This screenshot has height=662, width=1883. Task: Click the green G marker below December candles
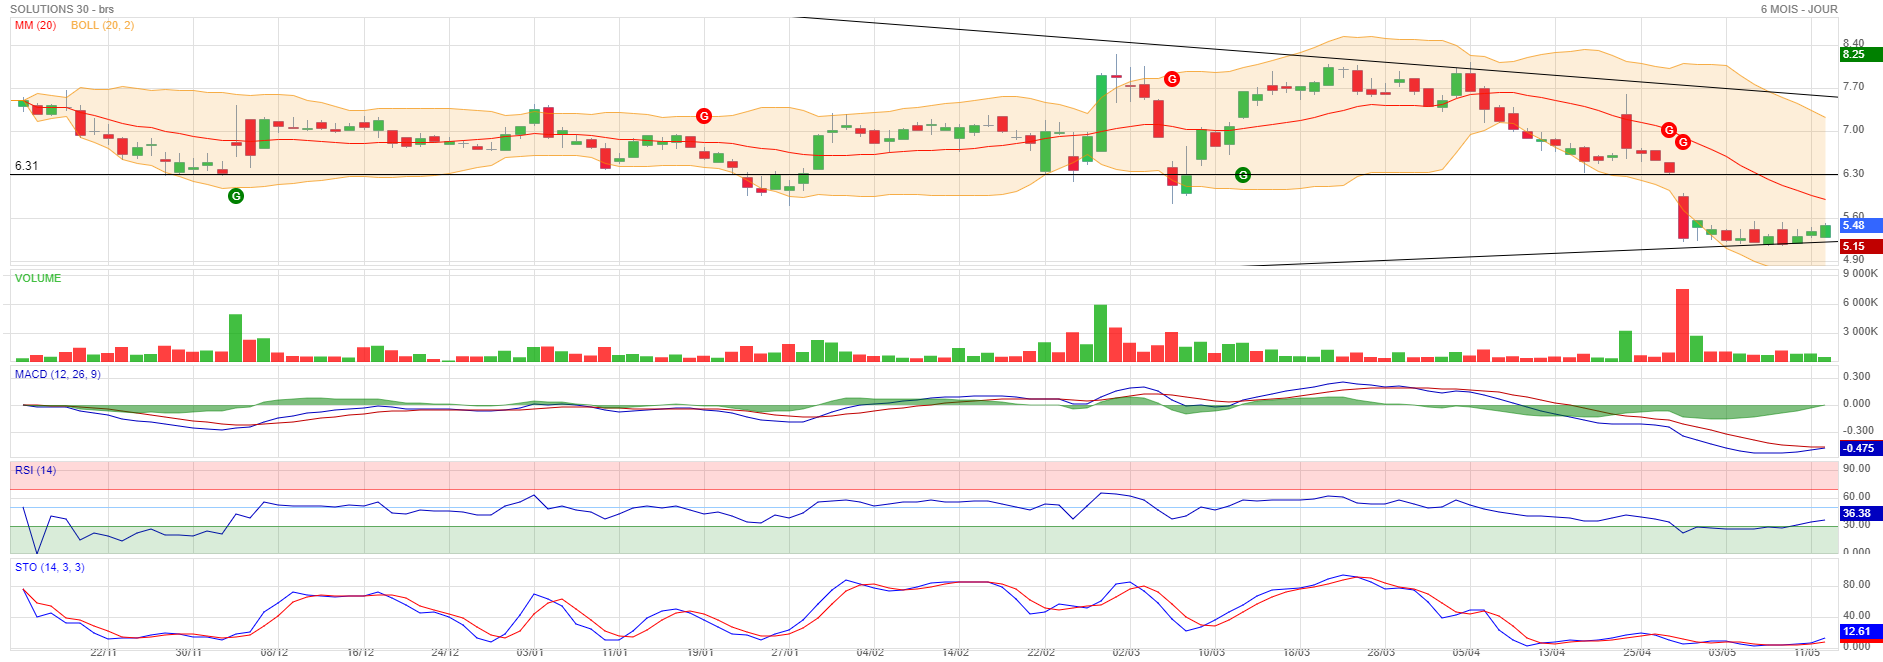tap(236, 196)
